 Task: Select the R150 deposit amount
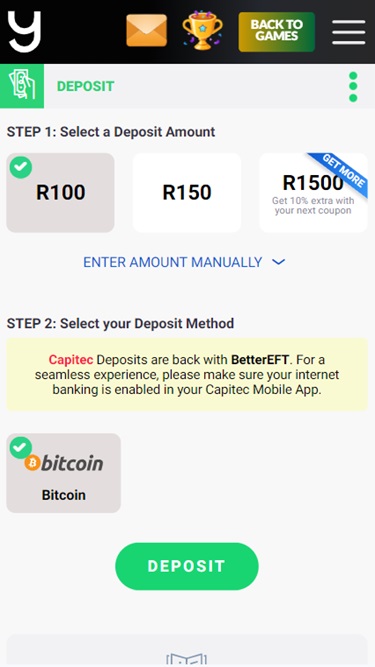[187, 193]
